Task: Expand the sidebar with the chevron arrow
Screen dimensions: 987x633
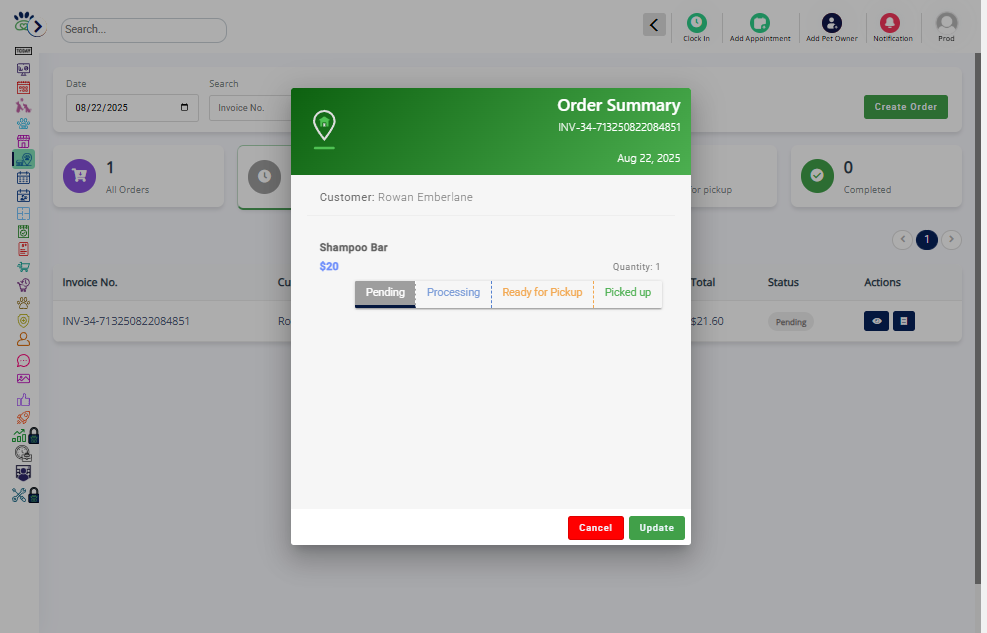Action: click(x=38, y=26)
